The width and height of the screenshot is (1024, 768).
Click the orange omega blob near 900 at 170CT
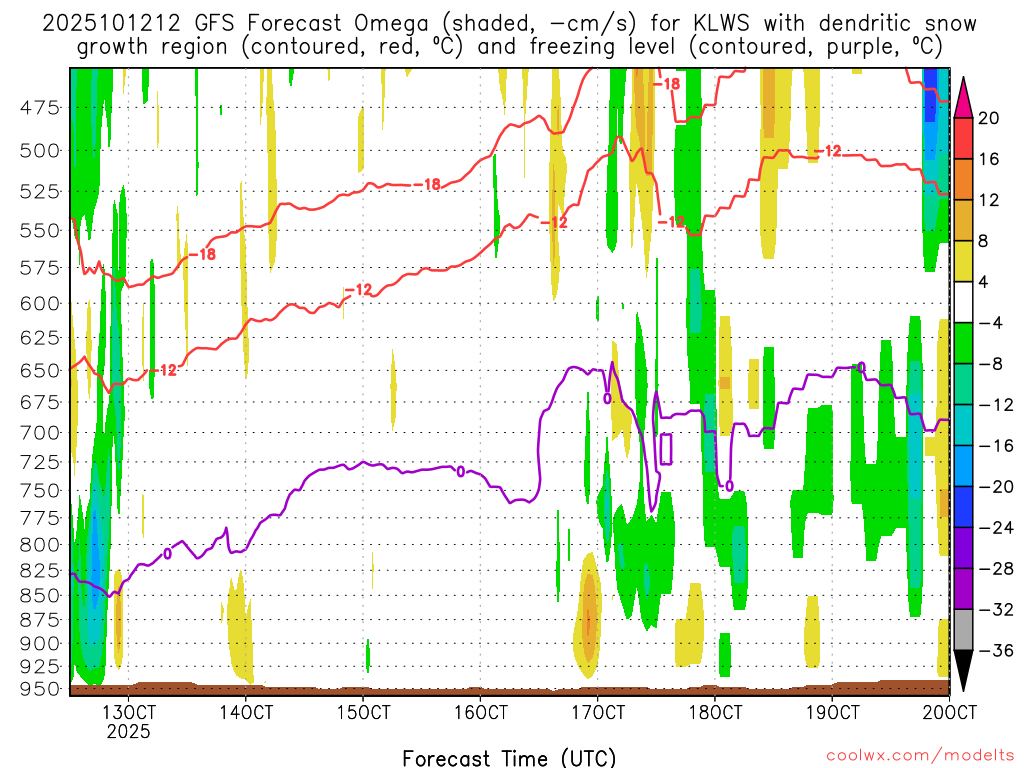[588, 615]
